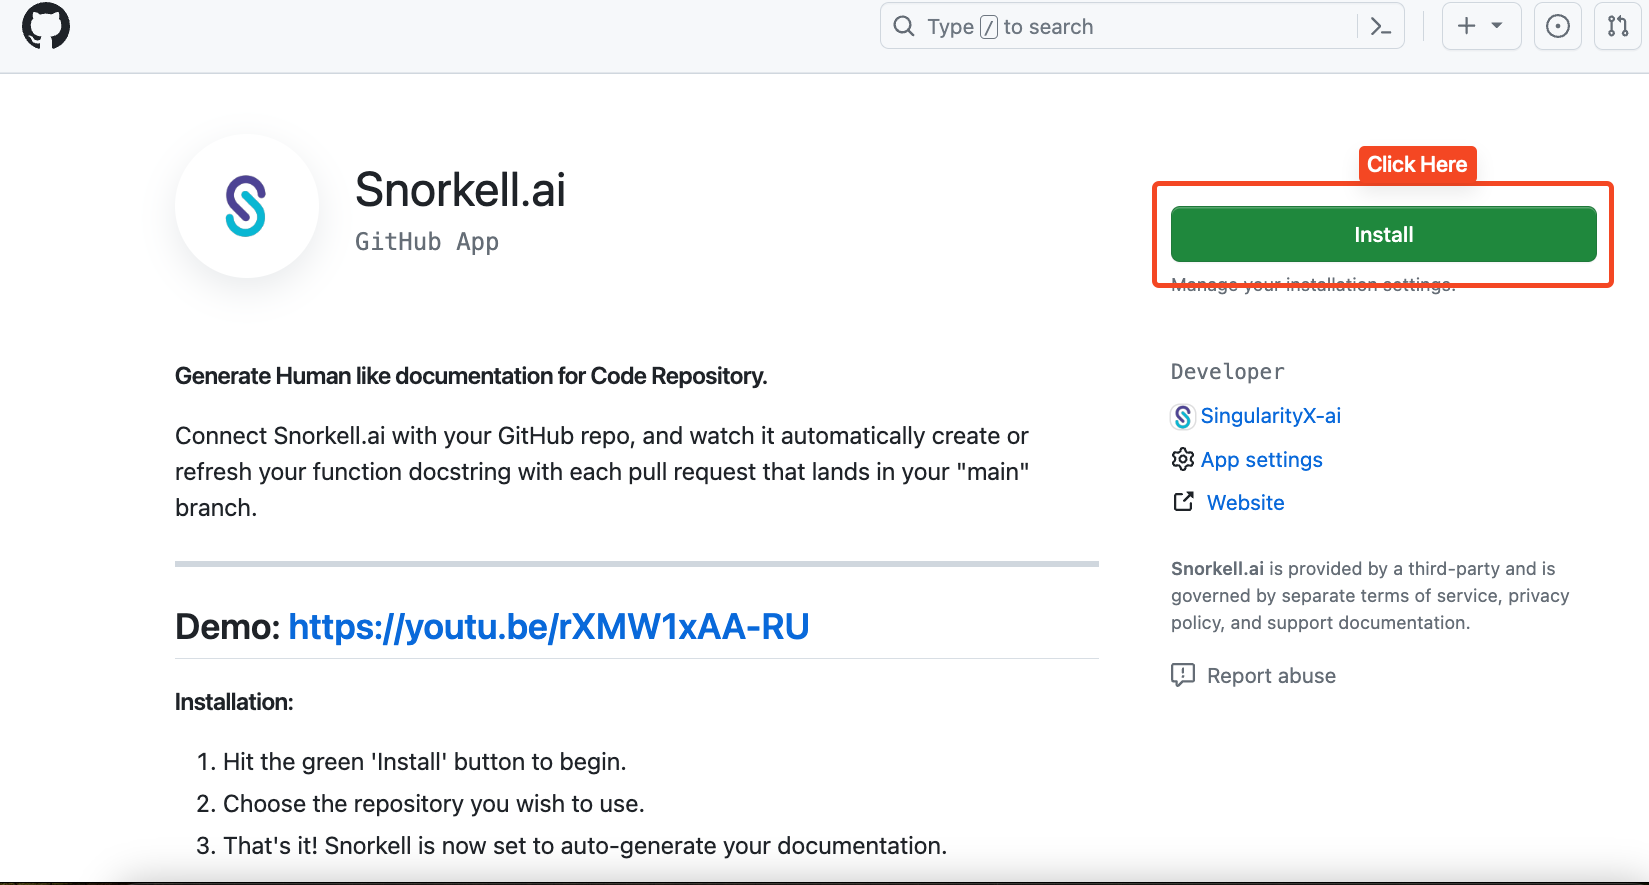Click the 'GitHub App' label text
This screenshot has width=1649, height=885.
pyautogui.click(x=427, y=242)
